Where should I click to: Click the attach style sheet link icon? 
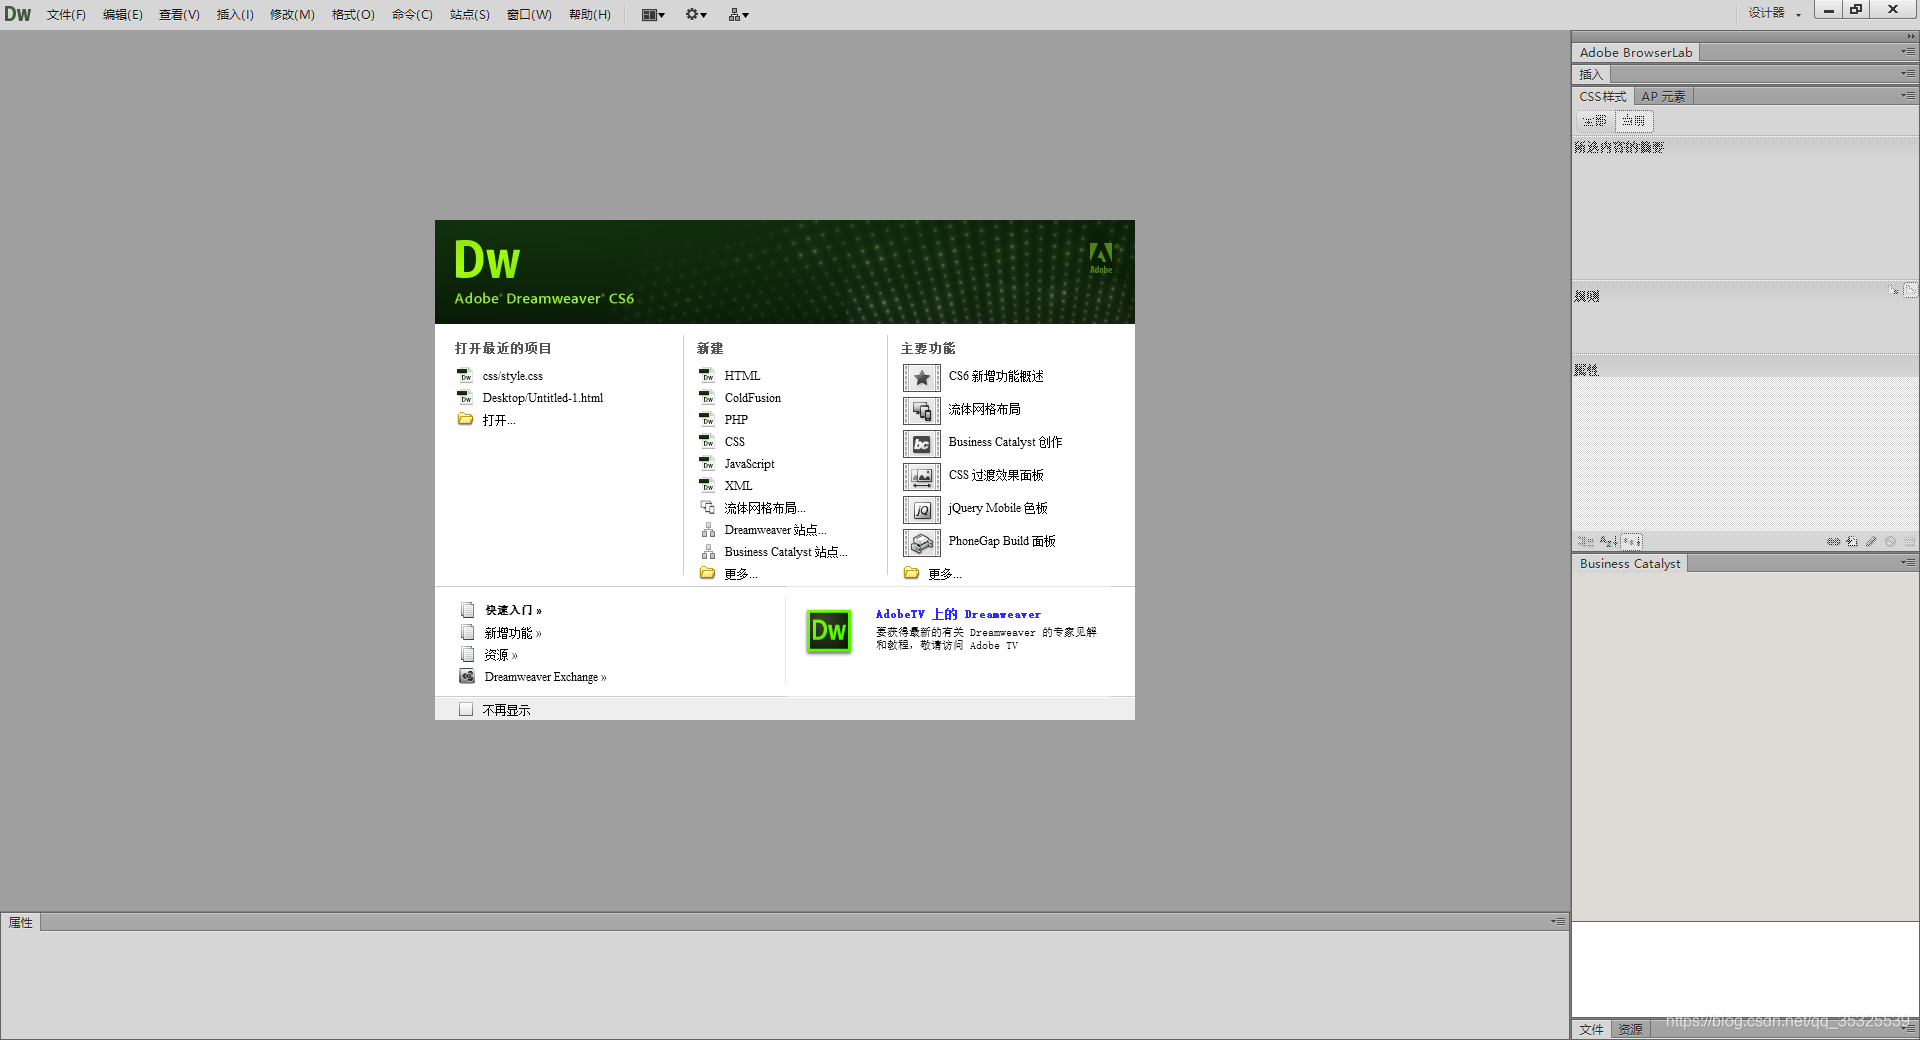(1833, 541)
